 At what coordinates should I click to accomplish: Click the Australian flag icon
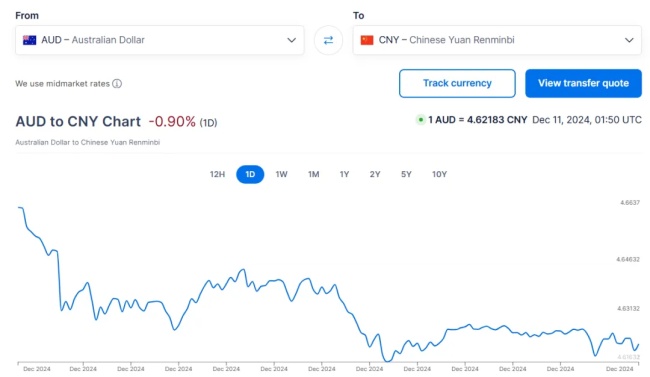coord(29,40)
